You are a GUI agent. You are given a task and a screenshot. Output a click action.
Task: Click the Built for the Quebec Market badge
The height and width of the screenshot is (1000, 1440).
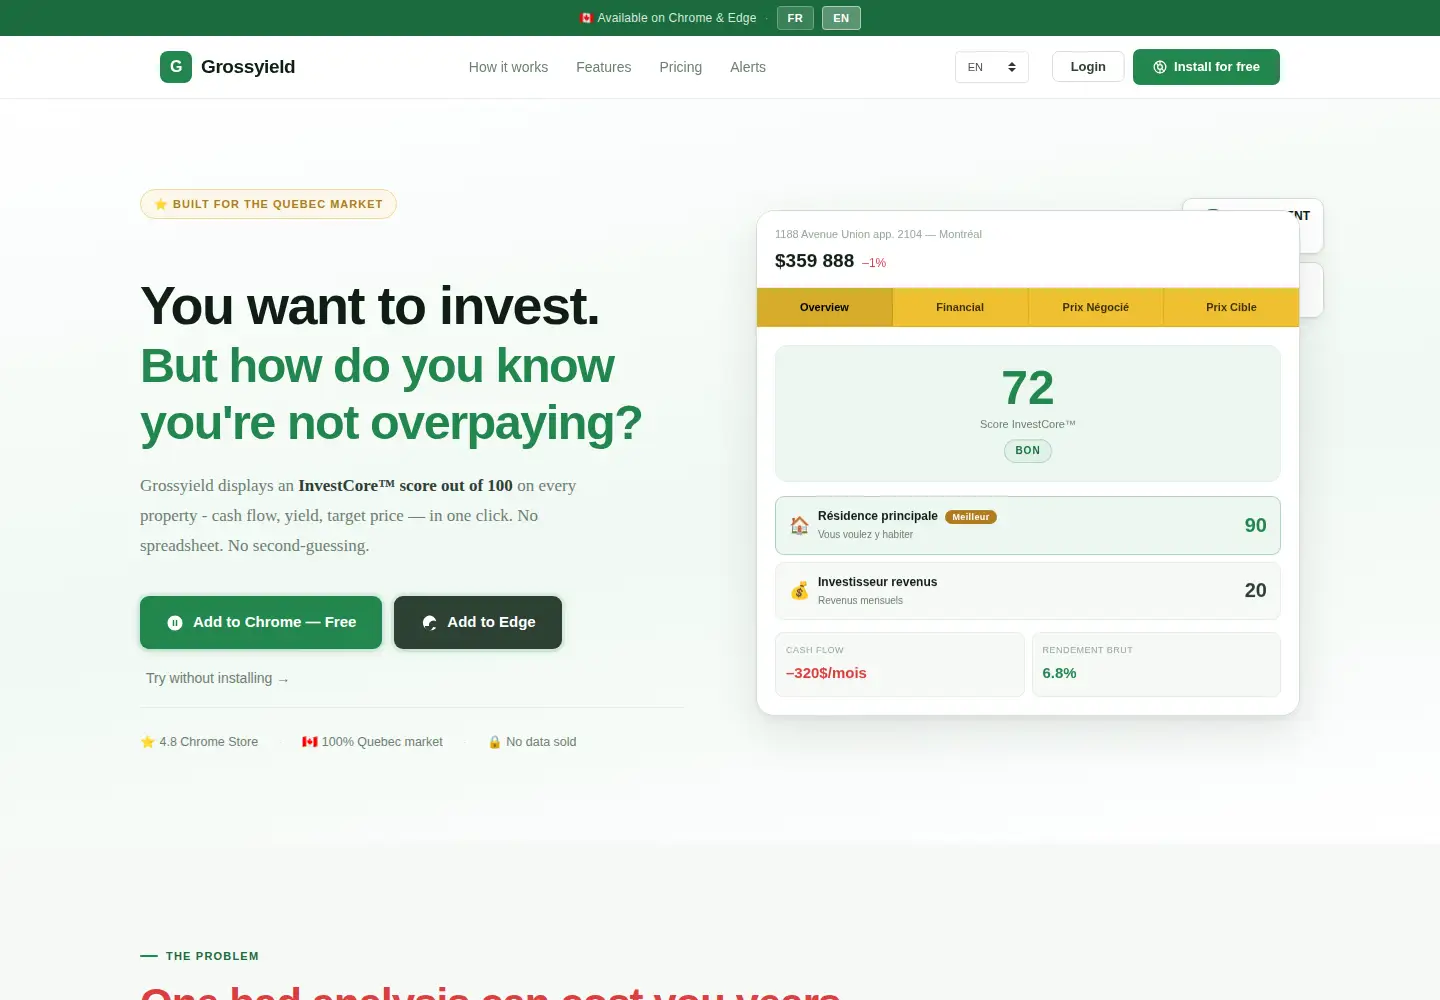pos(268,204)
